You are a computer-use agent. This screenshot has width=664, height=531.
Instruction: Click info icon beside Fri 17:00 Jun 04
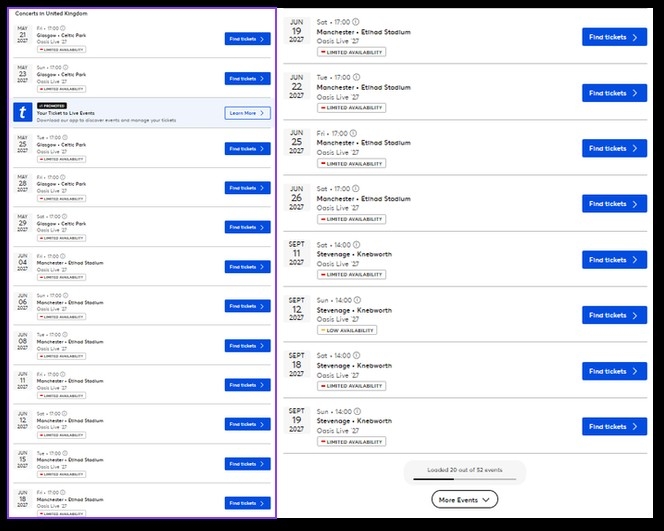pyautogui.click(x=63, y=256)
